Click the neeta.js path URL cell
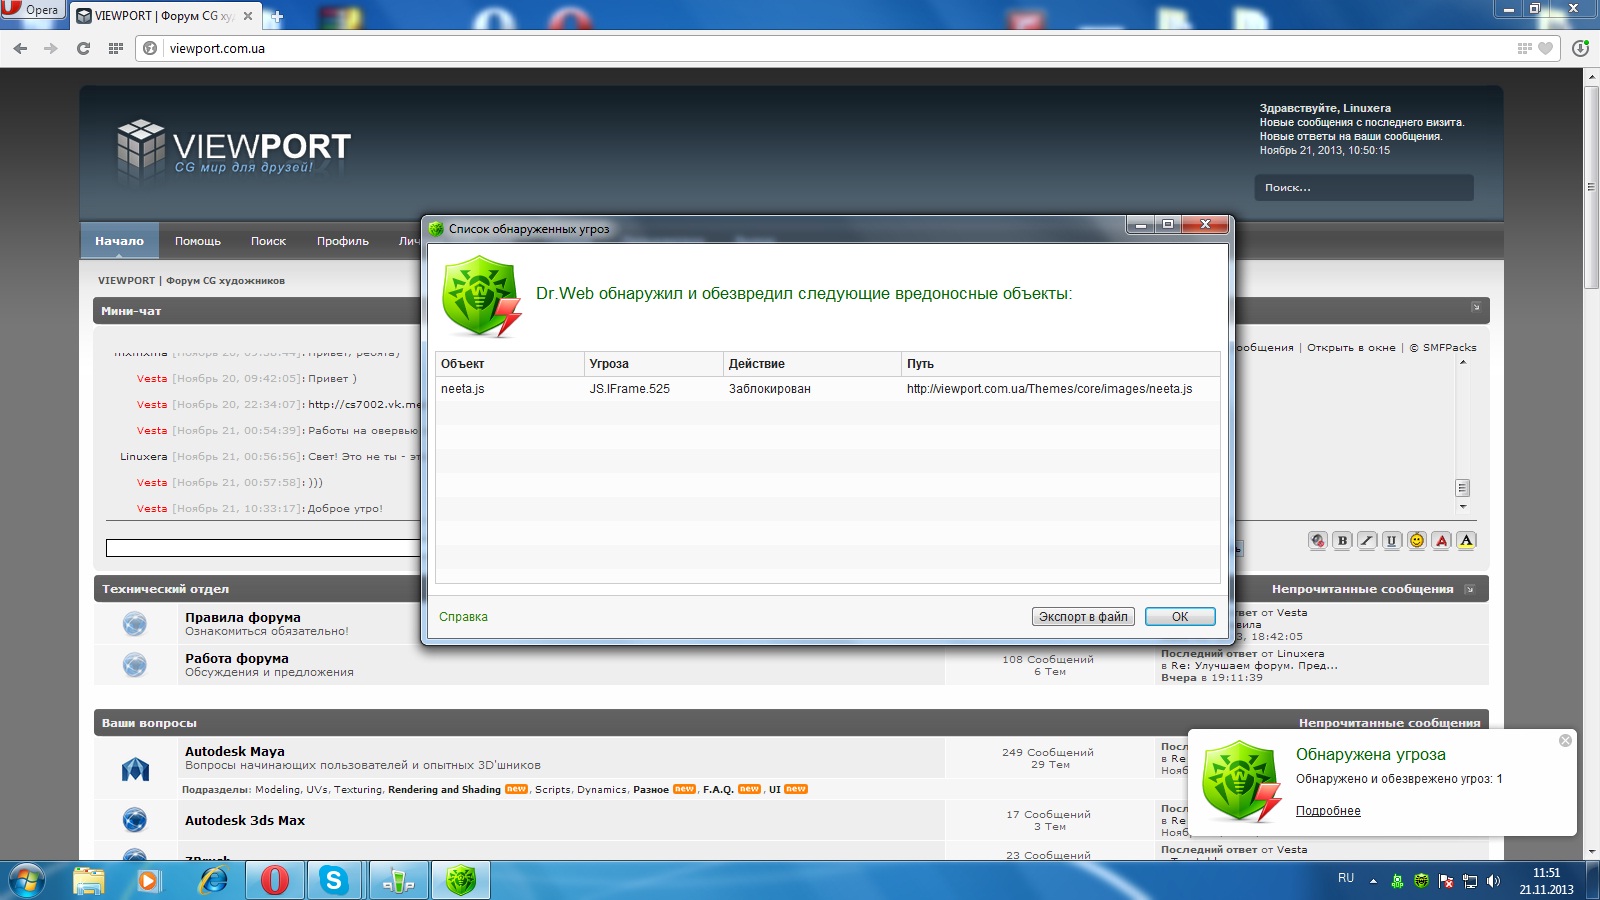This screenshot has height=900, width=1600. 1049,389
